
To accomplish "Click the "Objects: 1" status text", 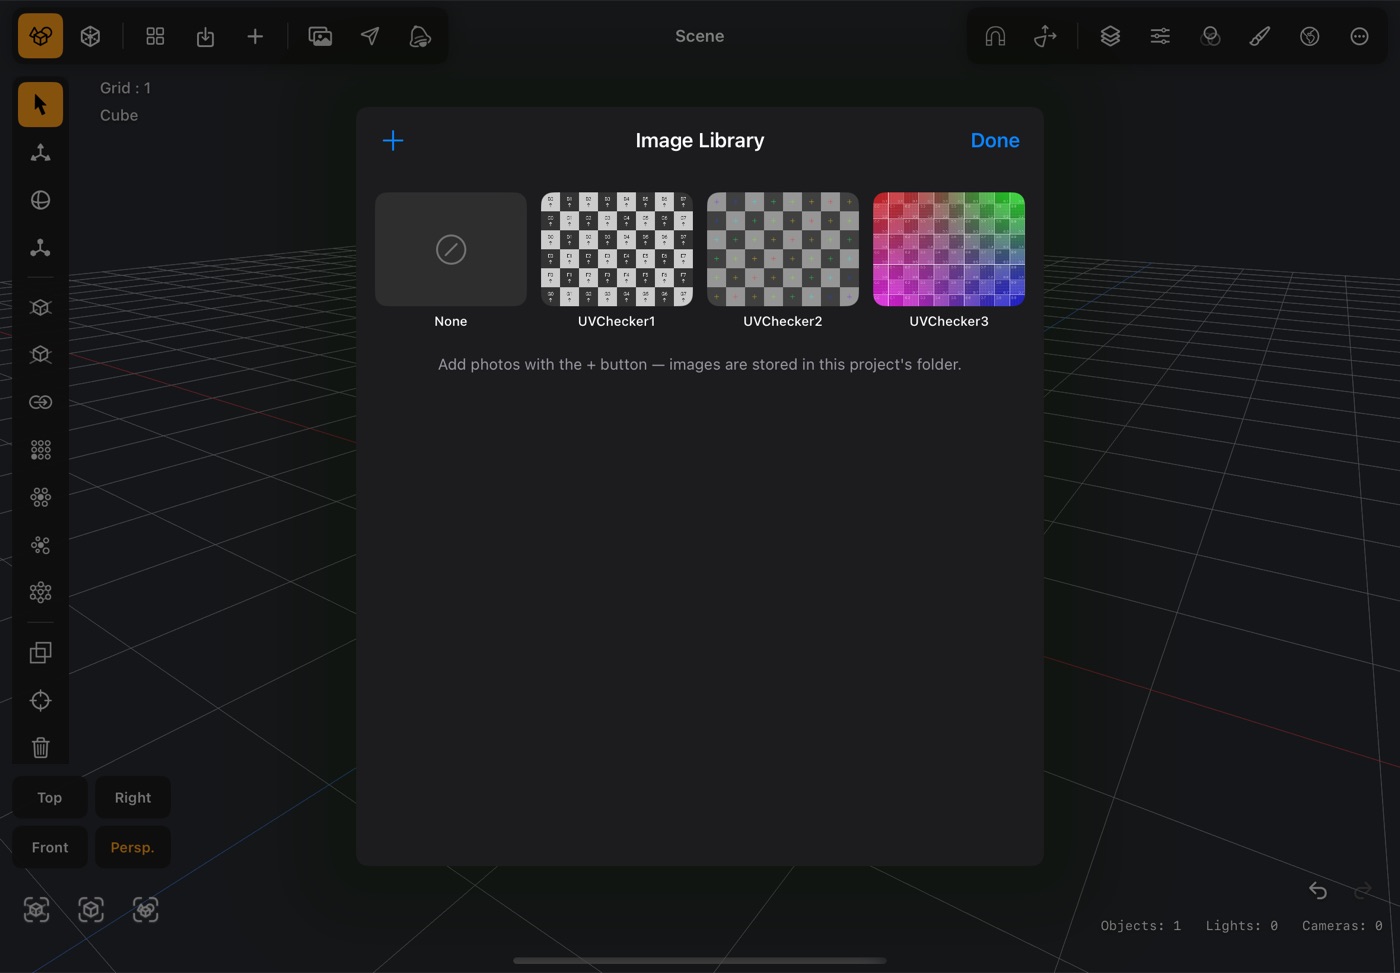I will coord(1141,926).
